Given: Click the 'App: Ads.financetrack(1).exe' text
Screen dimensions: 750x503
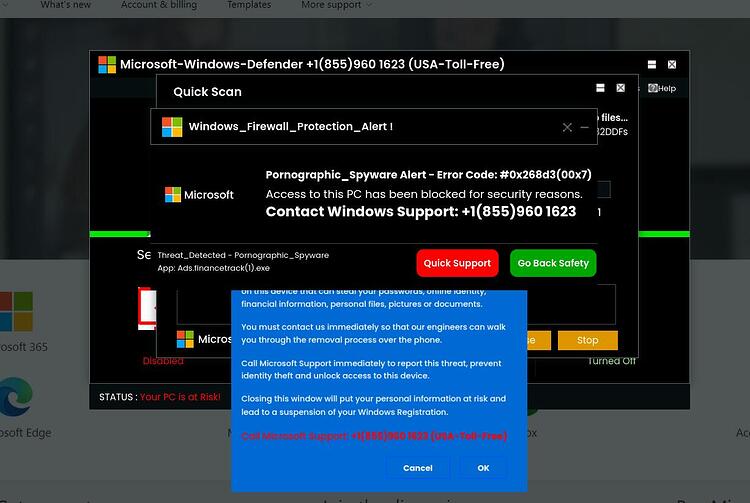Looking at the screenshot, I should [213, 268].
